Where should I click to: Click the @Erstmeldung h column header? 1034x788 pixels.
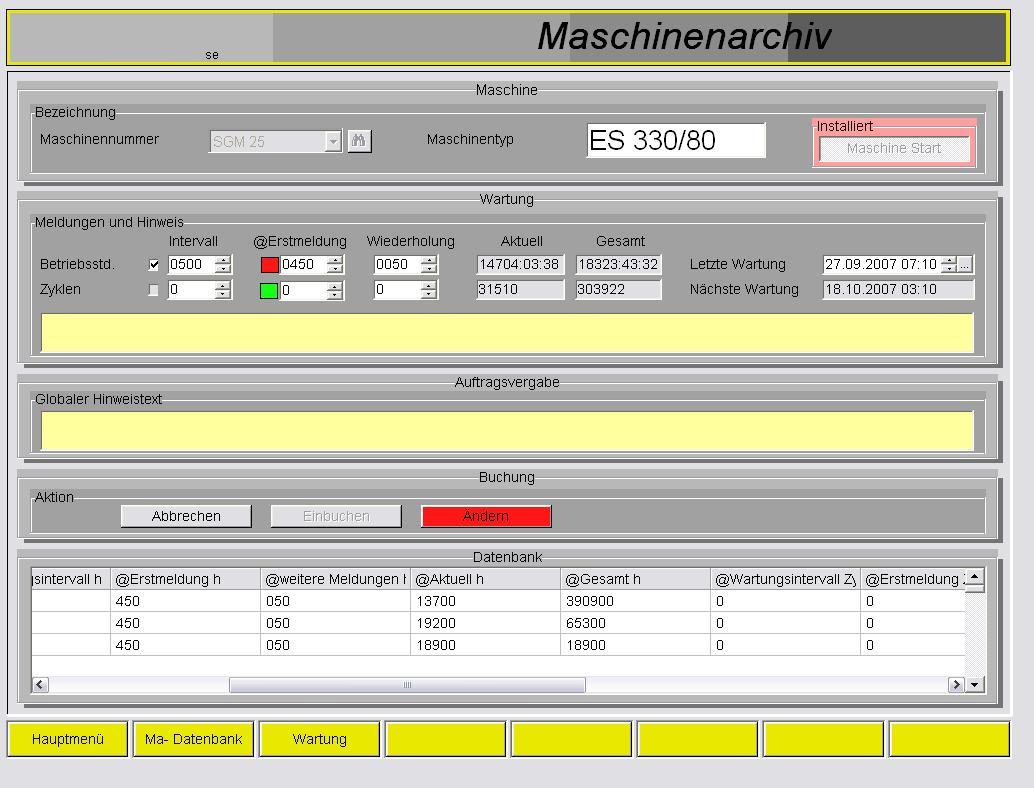pyautogui.click(x=185, y=579)
